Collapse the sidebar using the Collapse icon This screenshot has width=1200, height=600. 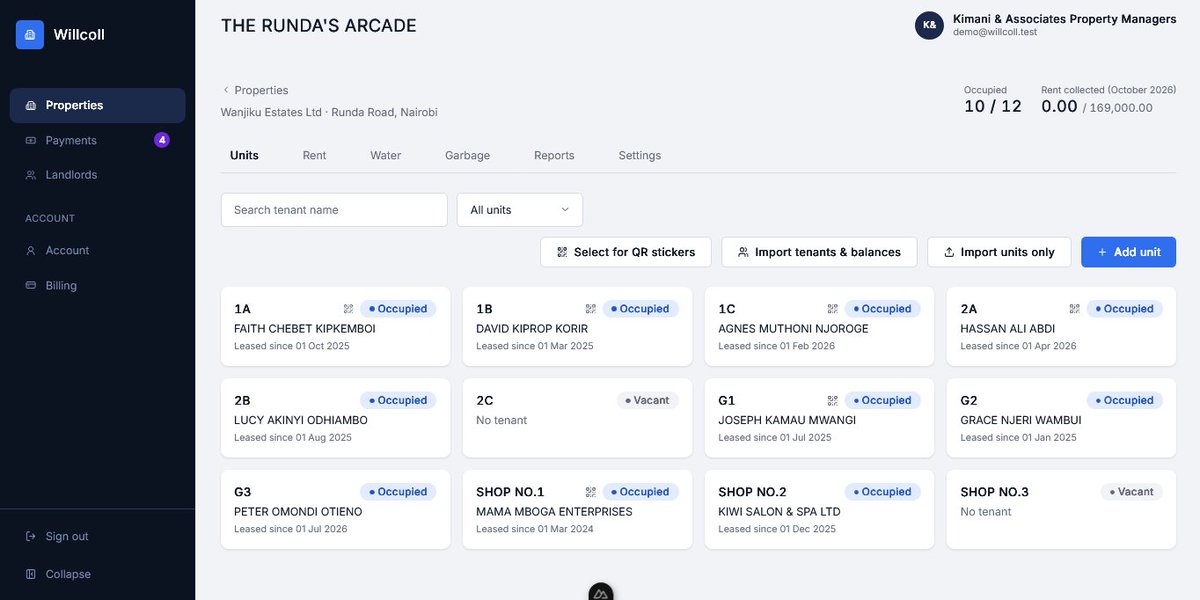click(30, 575)
